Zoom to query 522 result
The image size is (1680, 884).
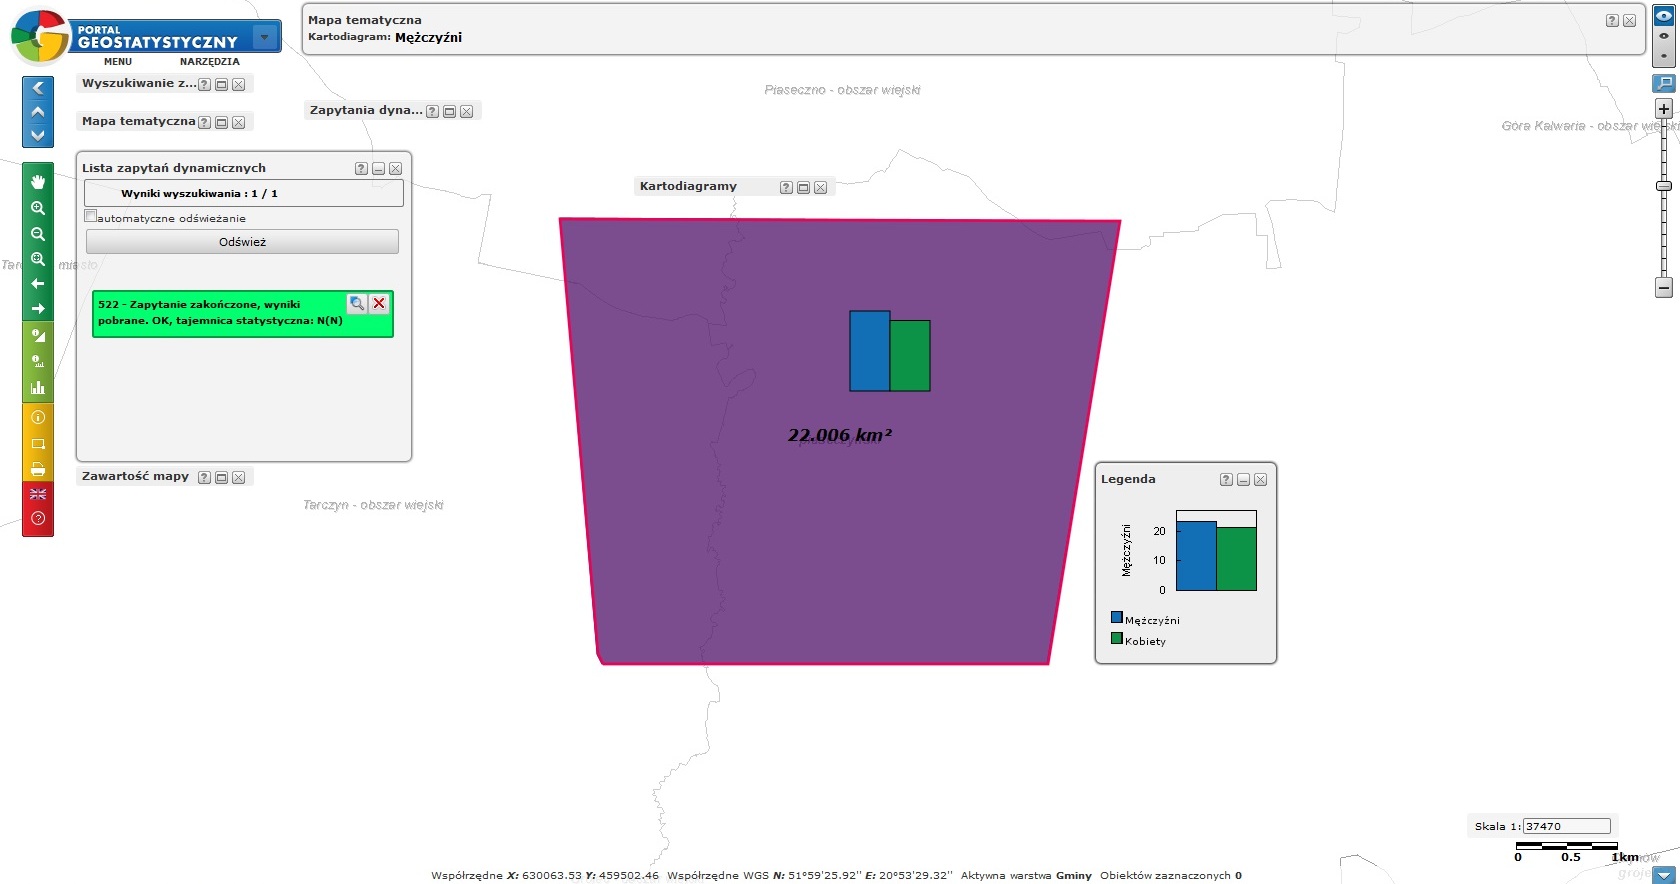pyautogui.click(x=357, y=303)
